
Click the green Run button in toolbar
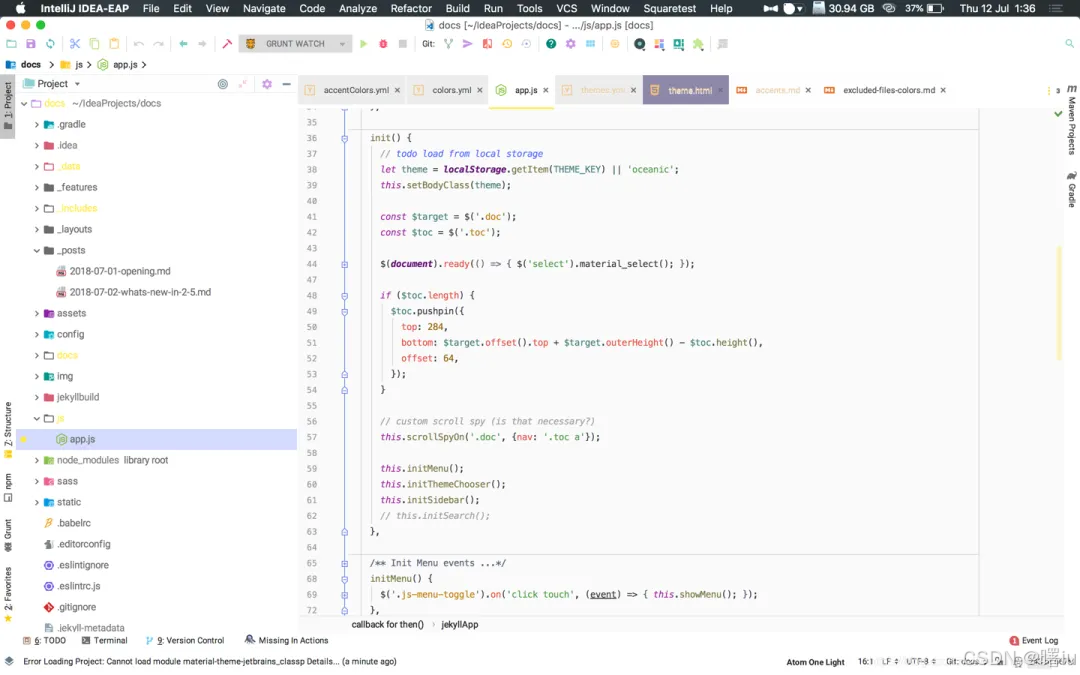363,44
